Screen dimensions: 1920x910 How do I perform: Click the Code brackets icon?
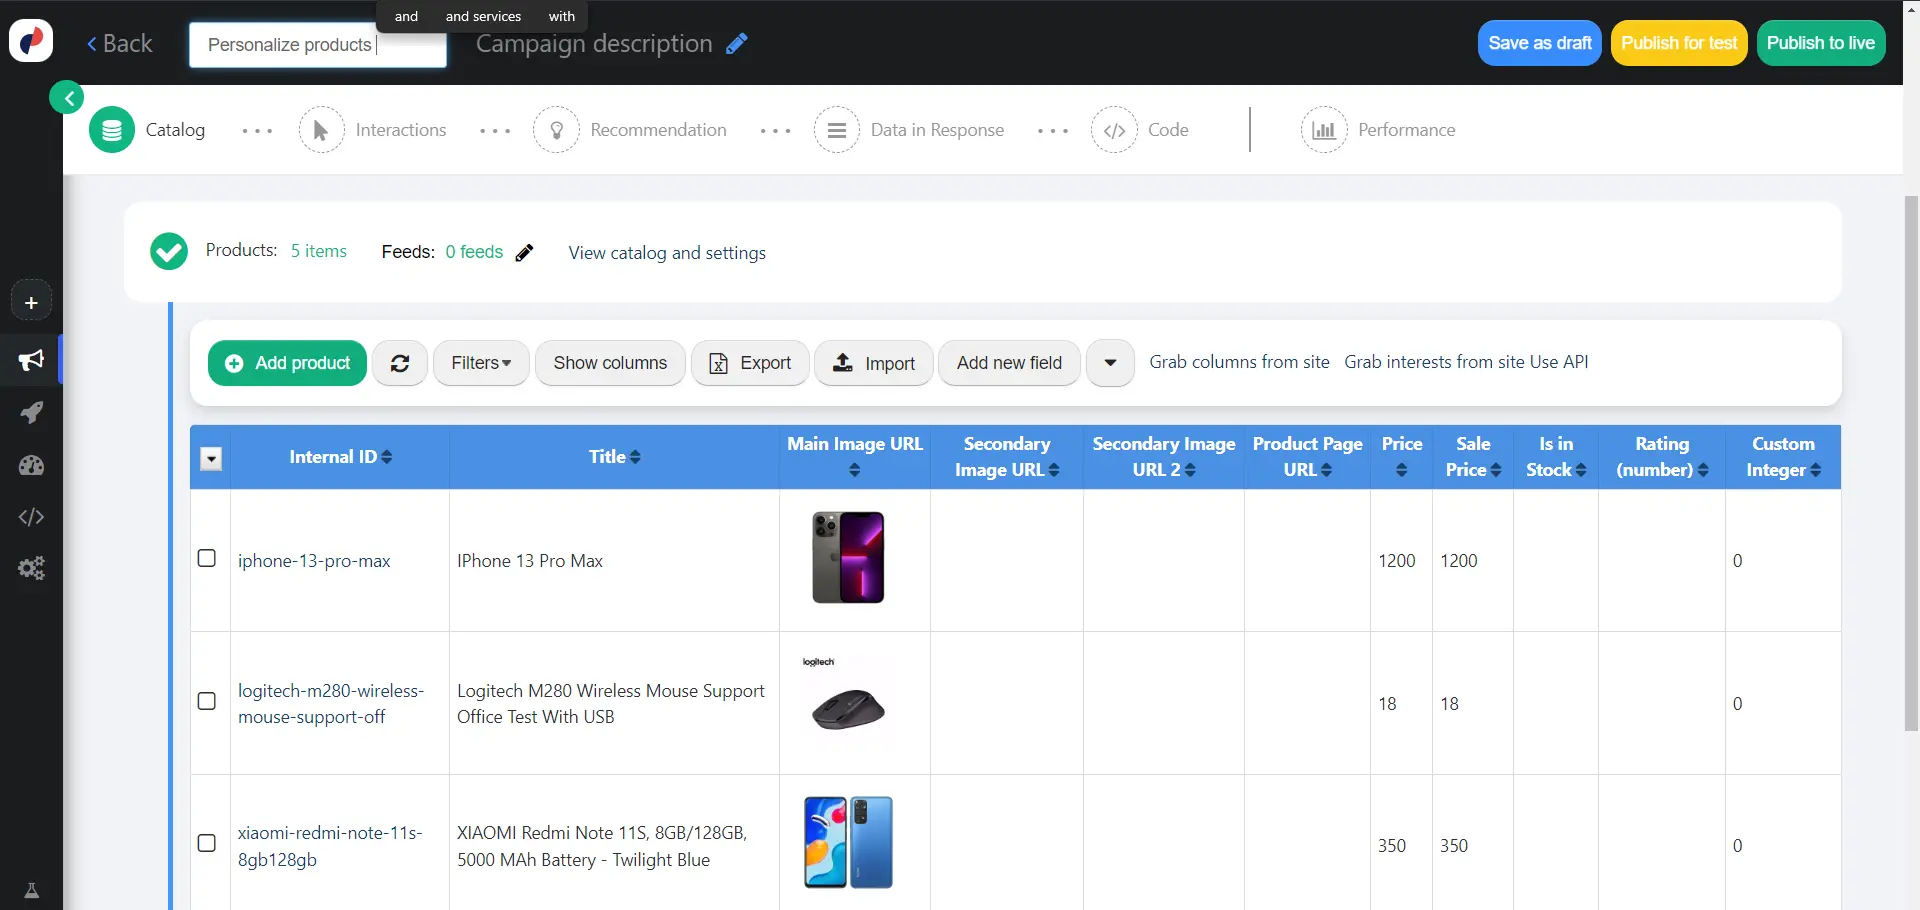click(x=1114, y=130)
